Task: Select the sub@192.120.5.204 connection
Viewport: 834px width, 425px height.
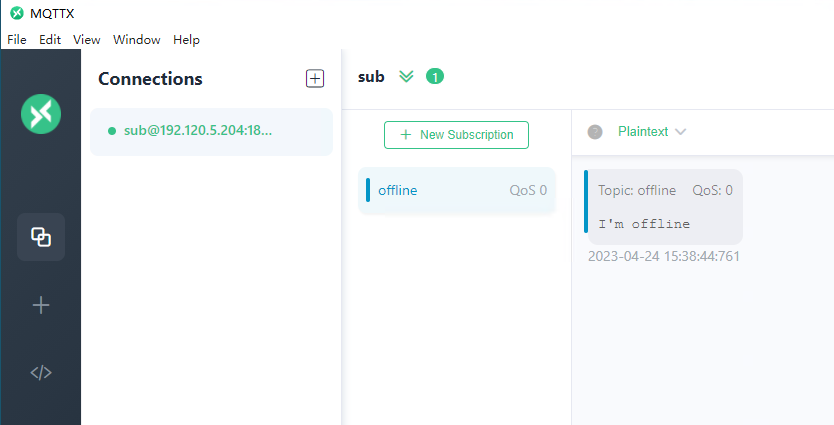Action: [x=211, y=131]
